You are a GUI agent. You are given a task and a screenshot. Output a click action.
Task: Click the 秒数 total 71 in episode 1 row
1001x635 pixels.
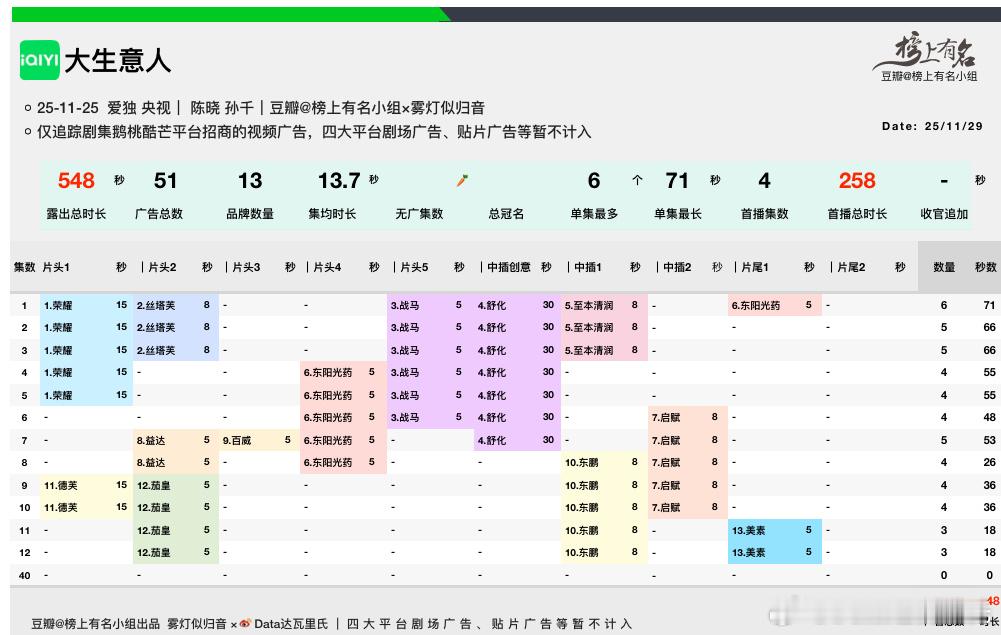click(990, 306)
